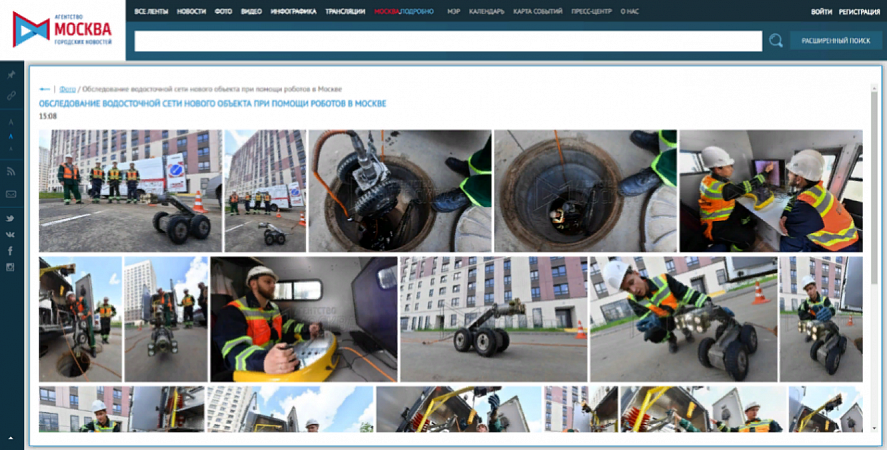Open the VK social icon
Image resolution: width=887 pixels, height=450 pixels.
(10, 234)
